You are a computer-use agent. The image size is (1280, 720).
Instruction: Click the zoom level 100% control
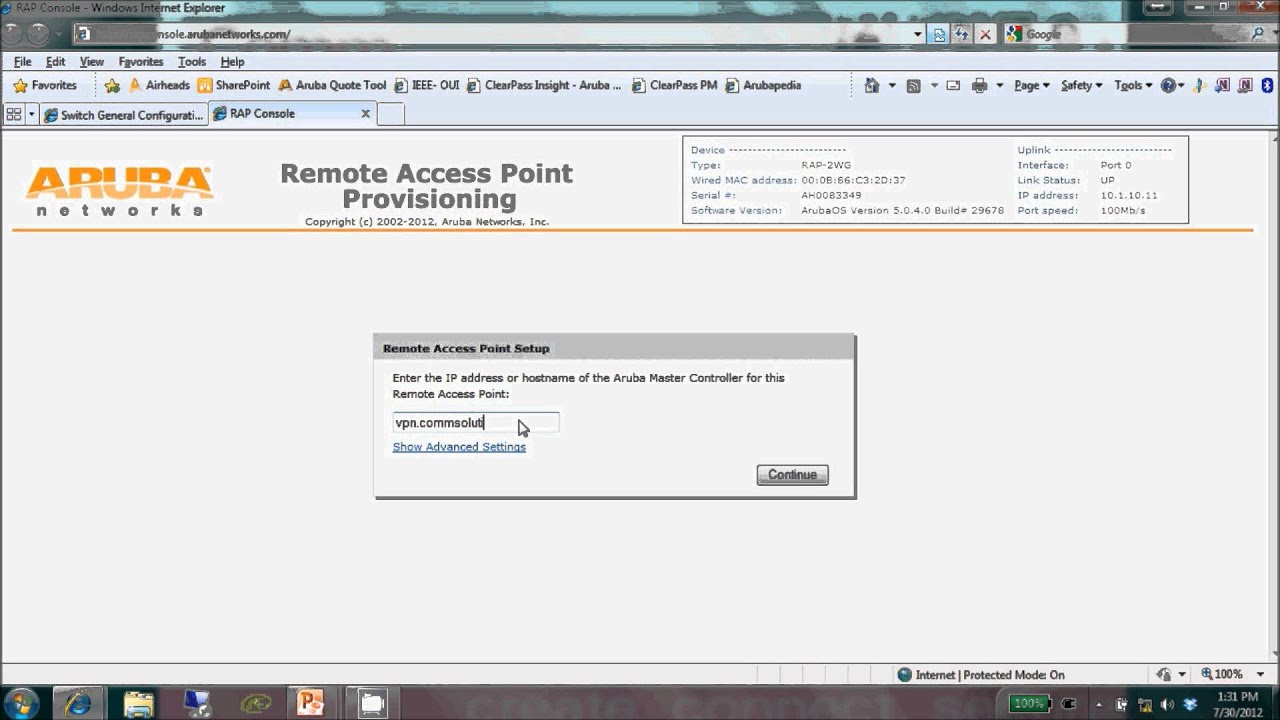[1222, 675]
